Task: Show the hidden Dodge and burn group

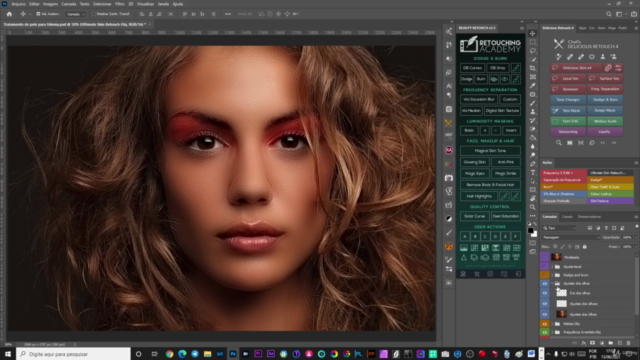Action: [545, 275]
